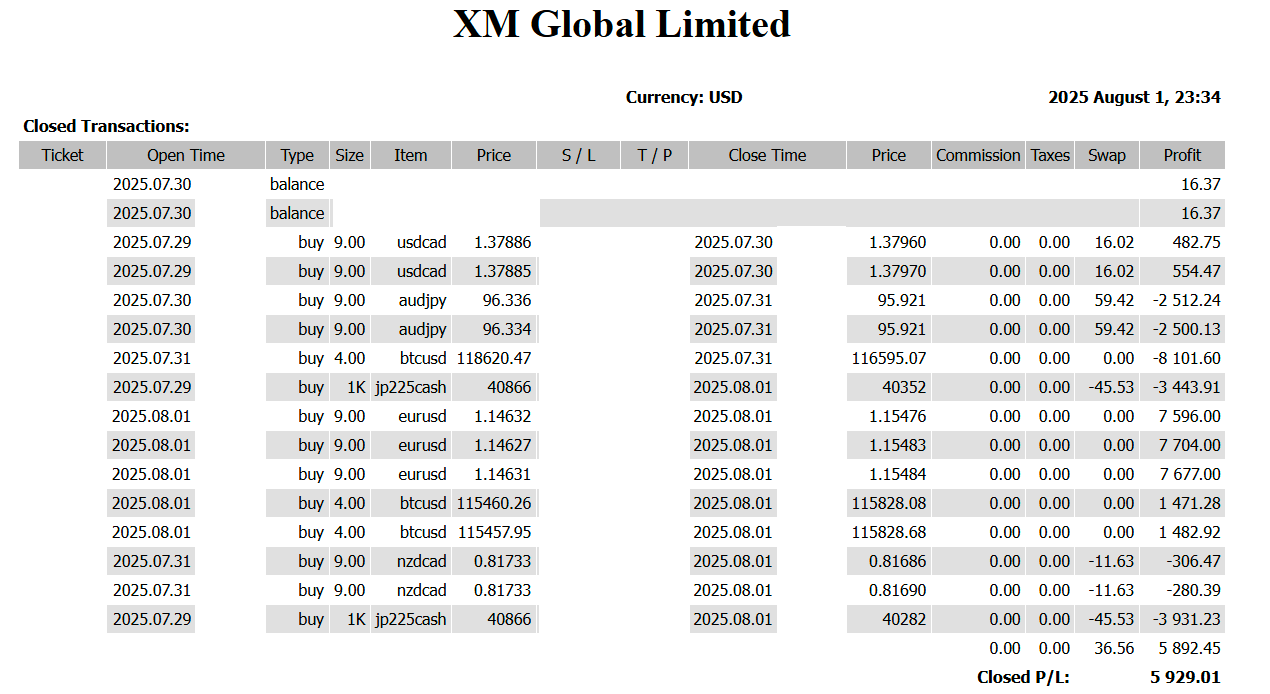
Task: Select the loss value -306.47
Action: [1194, 561]
